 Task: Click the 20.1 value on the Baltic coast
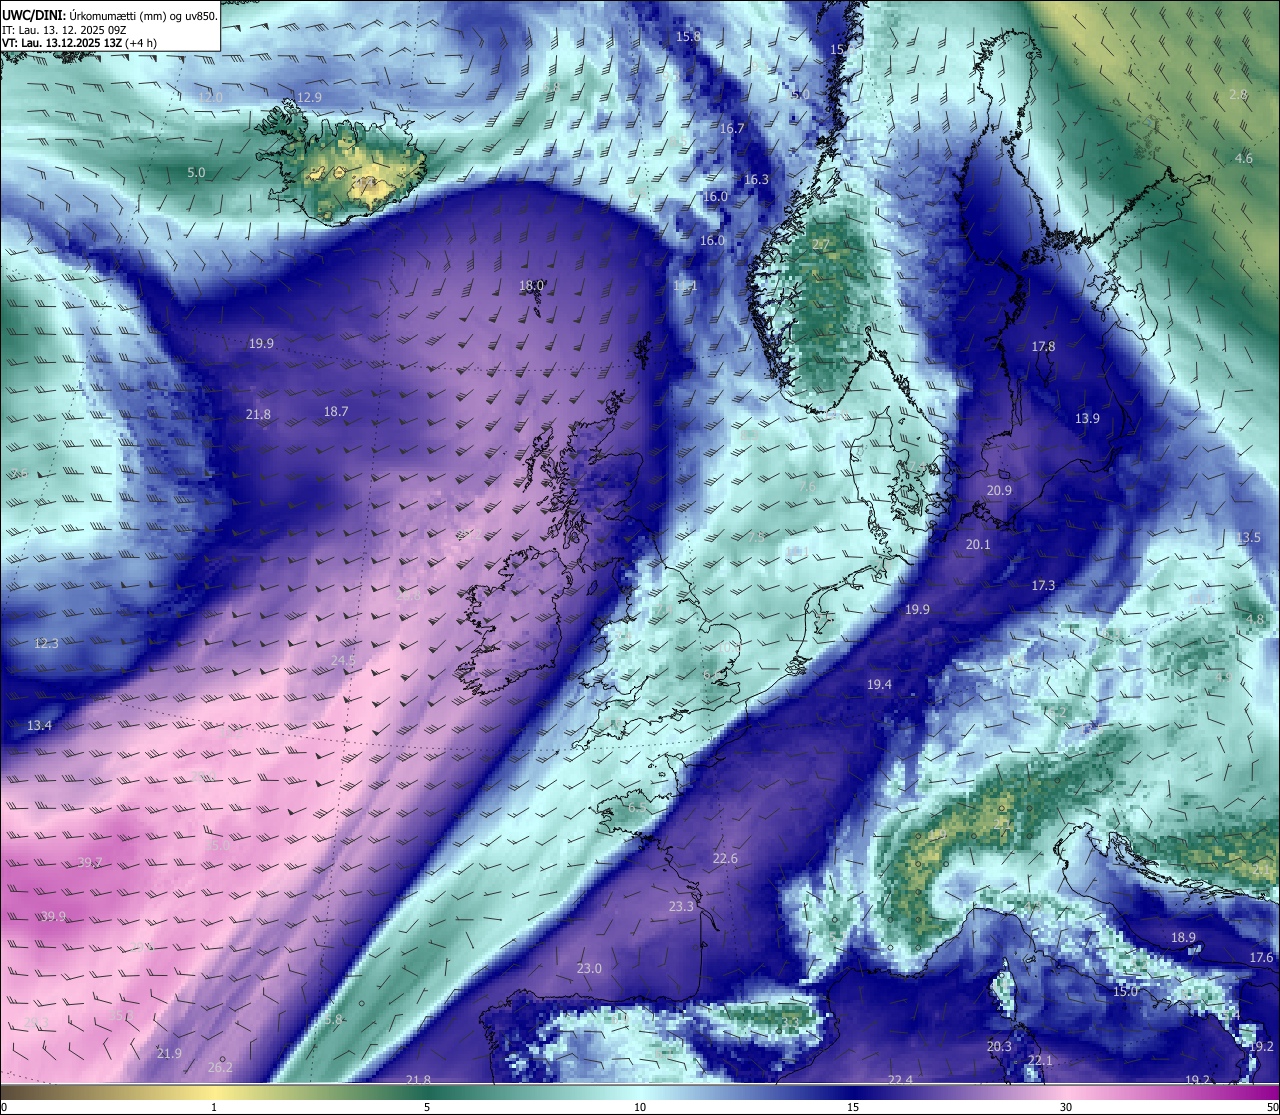tap(978, 544)
